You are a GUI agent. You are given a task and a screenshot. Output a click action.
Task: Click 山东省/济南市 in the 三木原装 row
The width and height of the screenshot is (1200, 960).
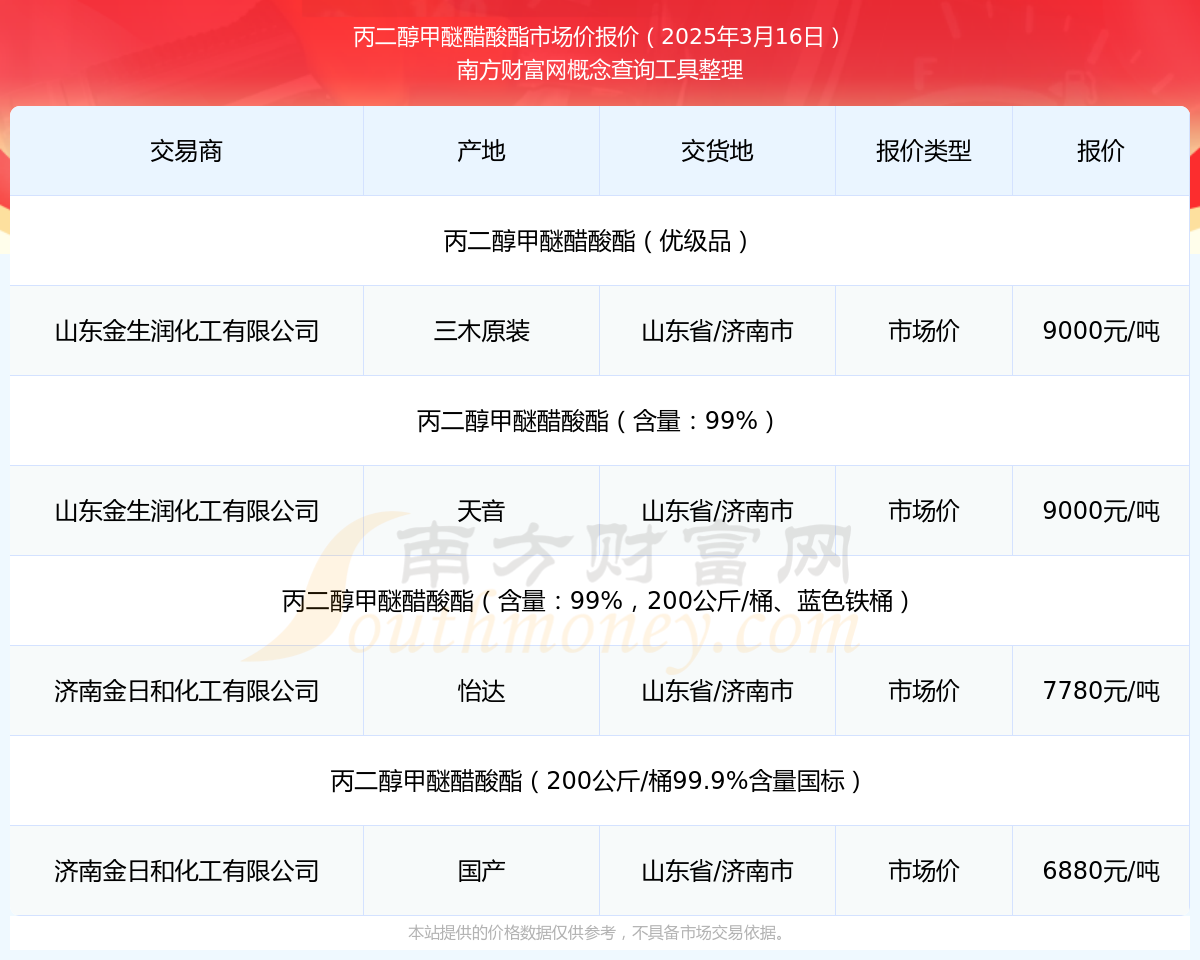pos(717,331)
